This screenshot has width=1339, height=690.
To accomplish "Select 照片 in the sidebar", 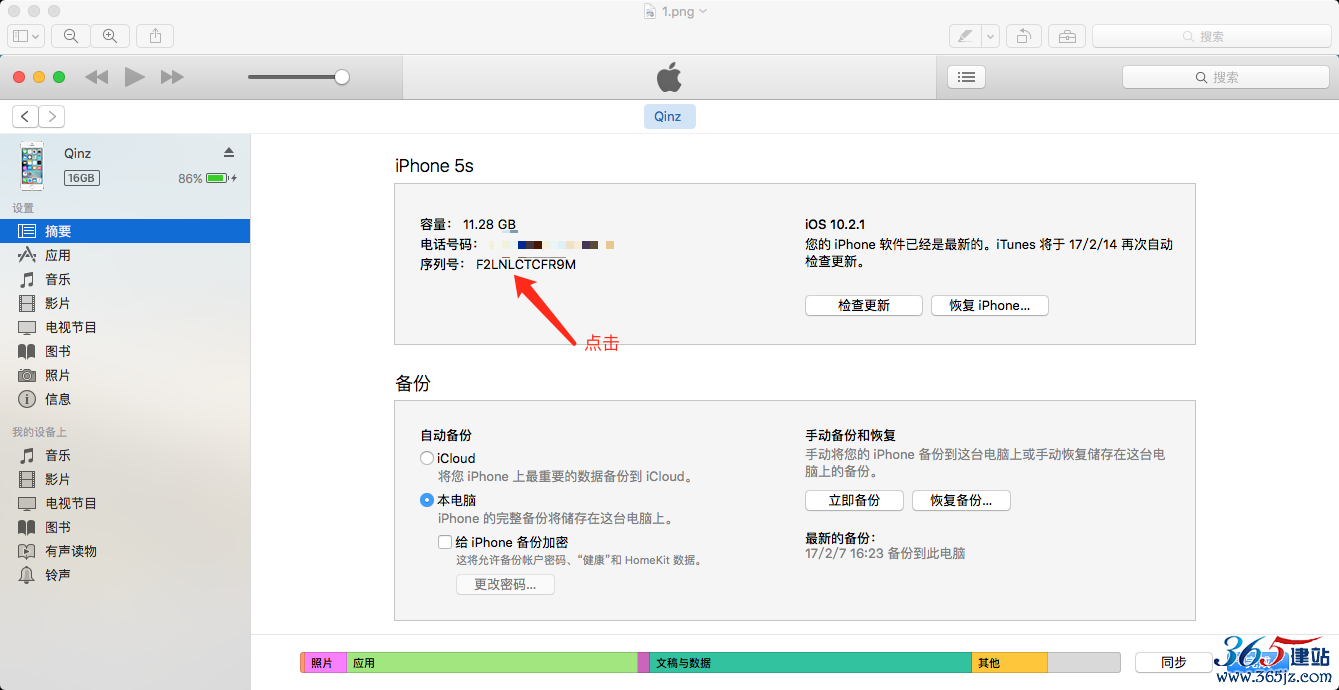I will (x=125, y=375).
